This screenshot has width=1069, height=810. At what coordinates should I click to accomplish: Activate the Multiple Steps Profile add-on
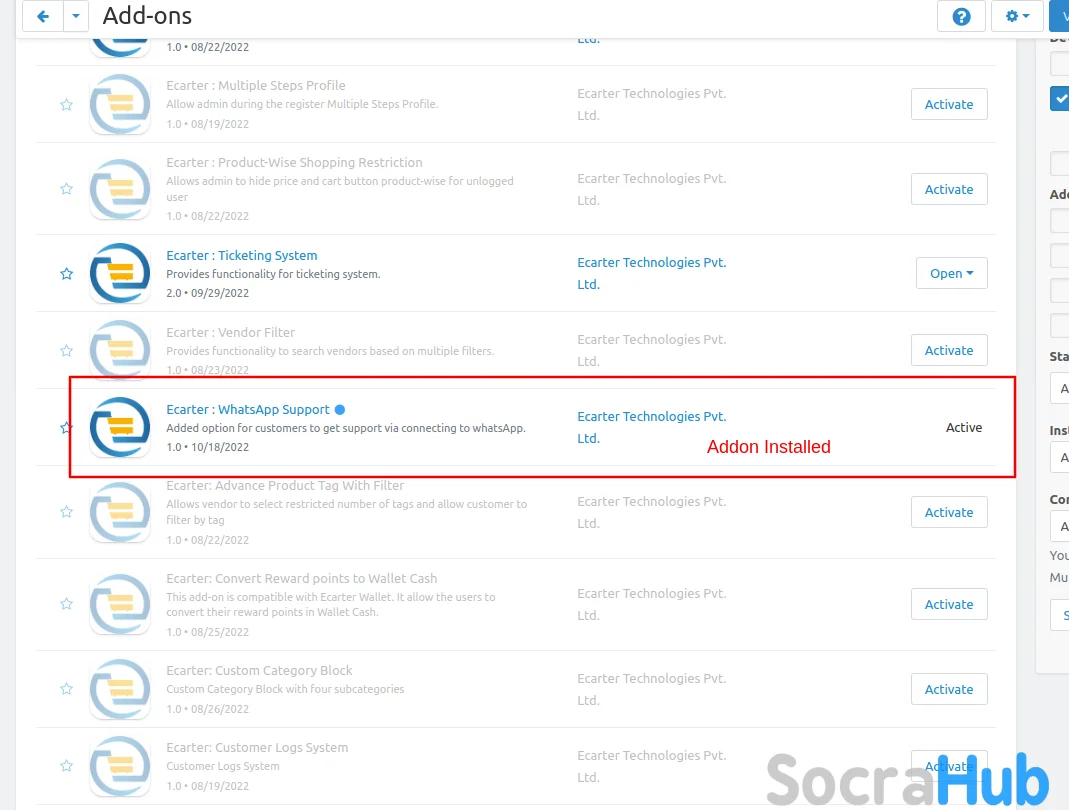click(948, 104)
